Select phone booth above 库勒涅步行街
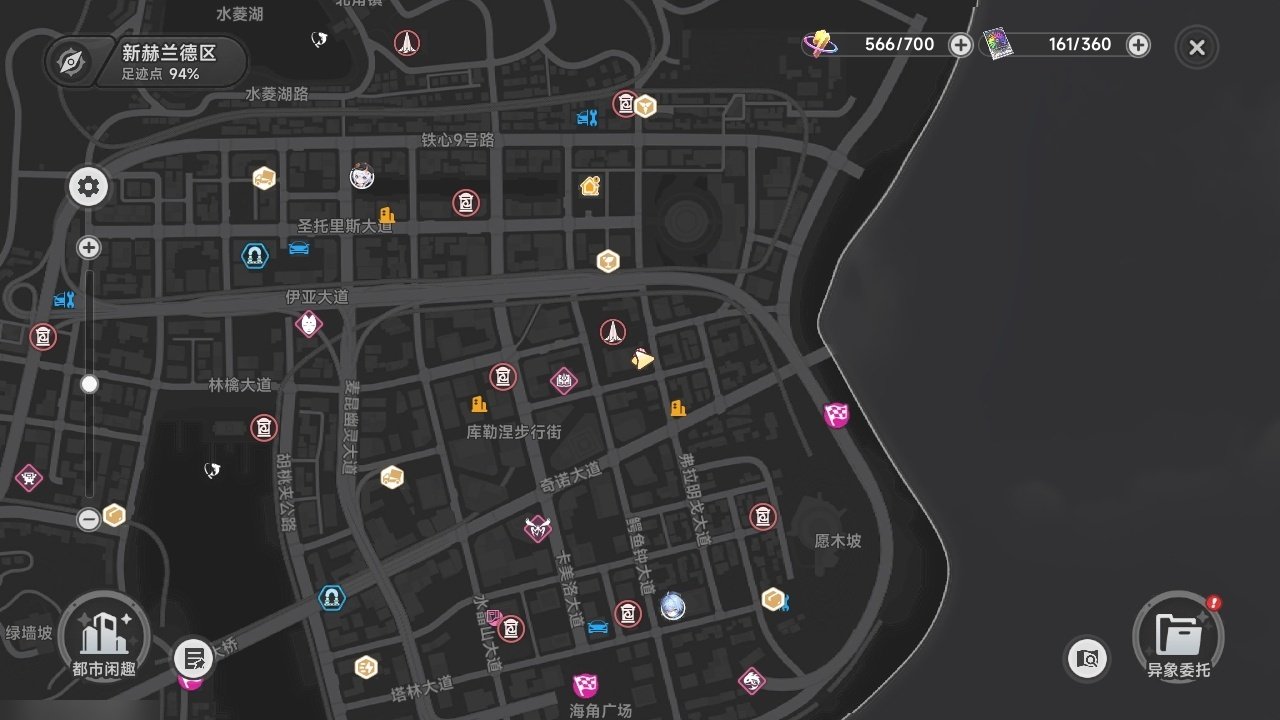Screen dimensions: 1280x720 (503, 377)
